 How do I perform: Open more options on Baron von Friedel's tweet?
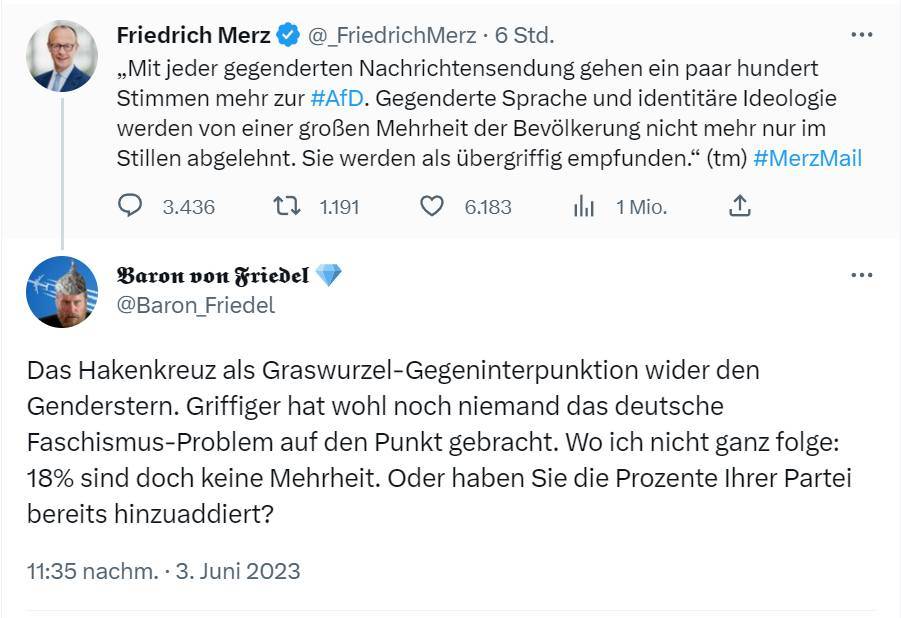pos(861,275)
